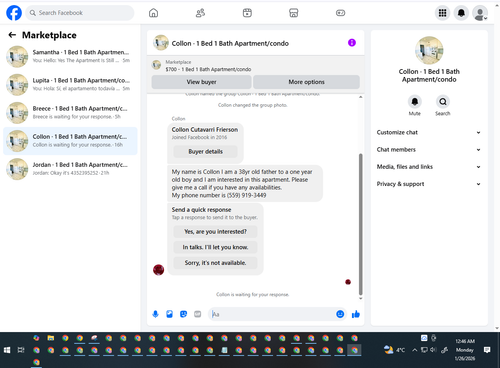
Task: Click the Search Facebook field
Action: pyautogui.click(x=80, y=13)
